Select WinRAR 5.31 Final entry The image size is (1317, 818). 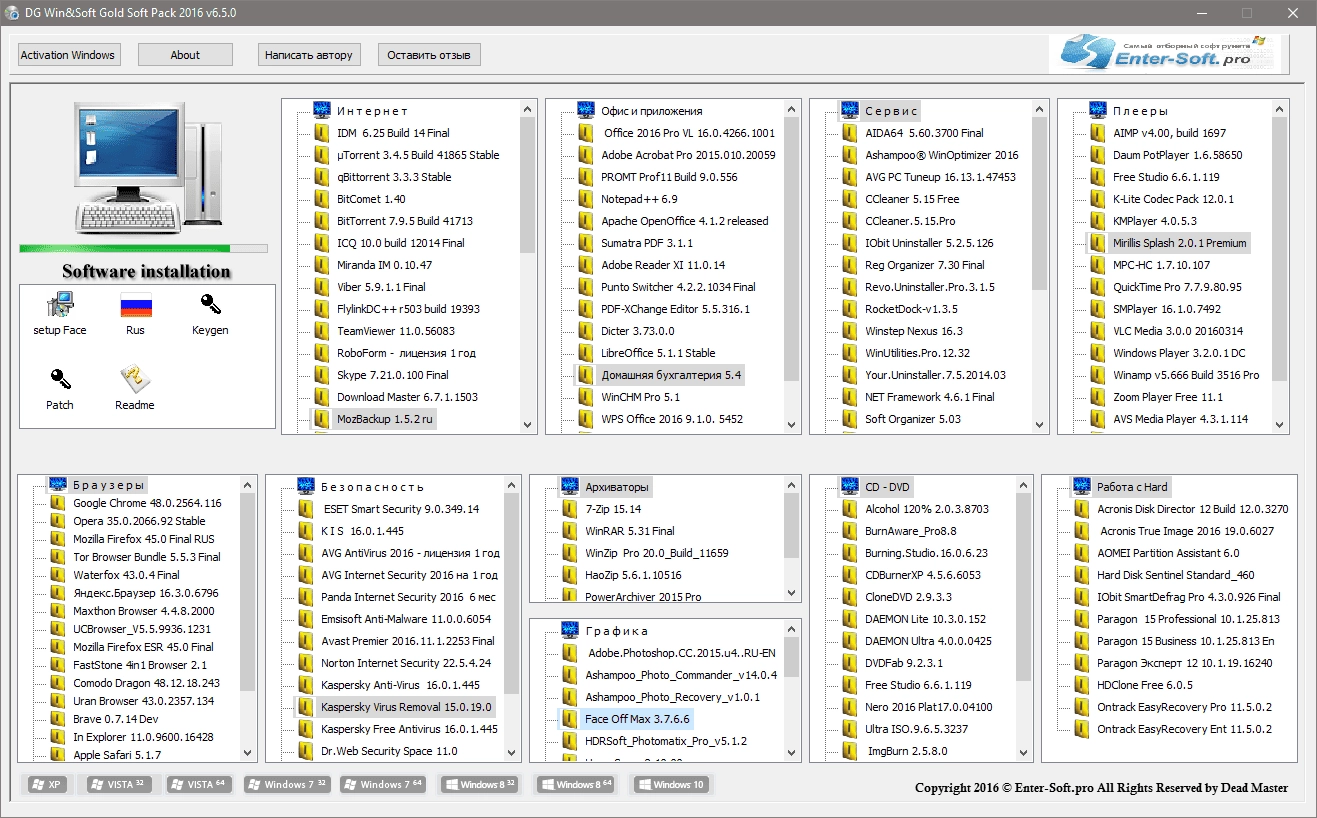(x=630, y=531)
